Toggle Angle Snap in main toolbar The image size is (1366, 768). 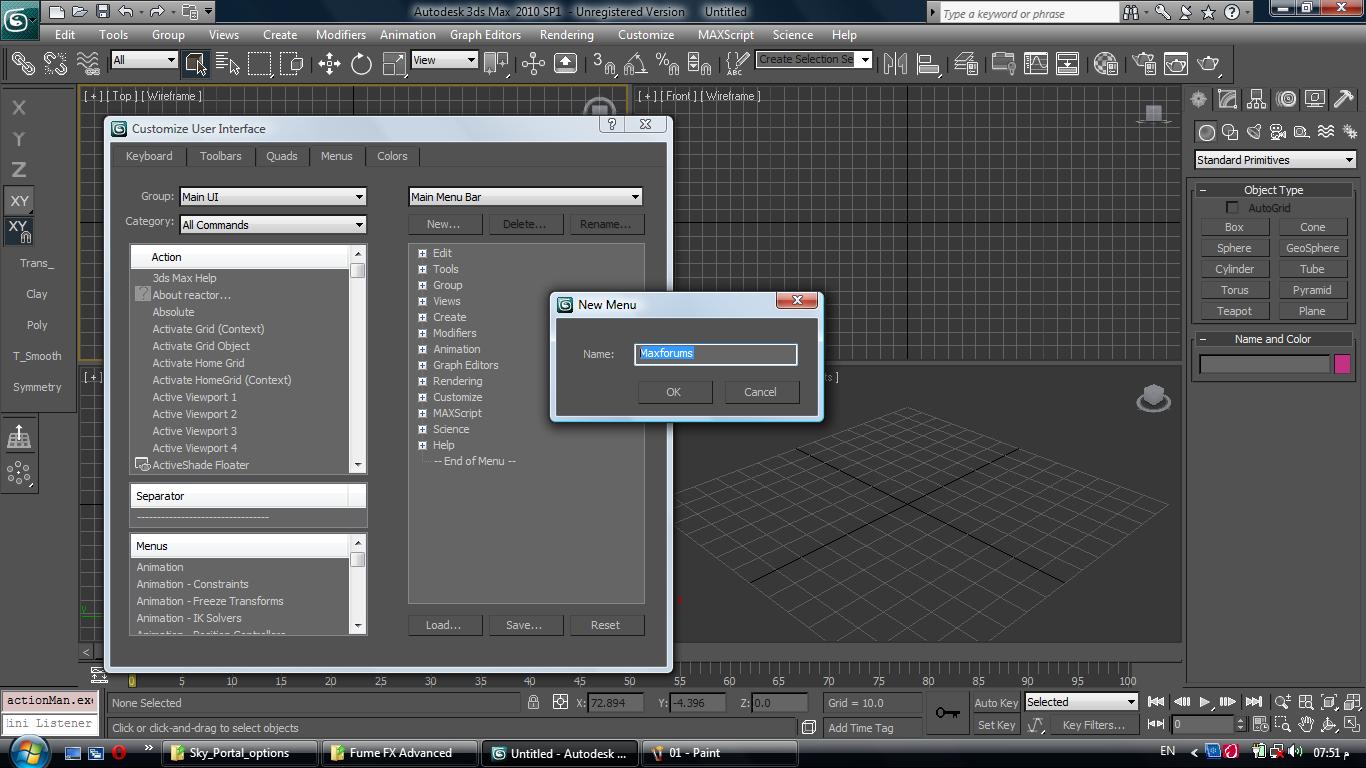click(635, 64)
